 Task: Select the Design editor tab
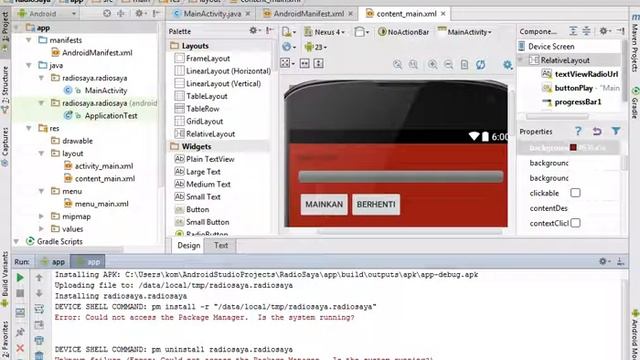pos(189,245)
